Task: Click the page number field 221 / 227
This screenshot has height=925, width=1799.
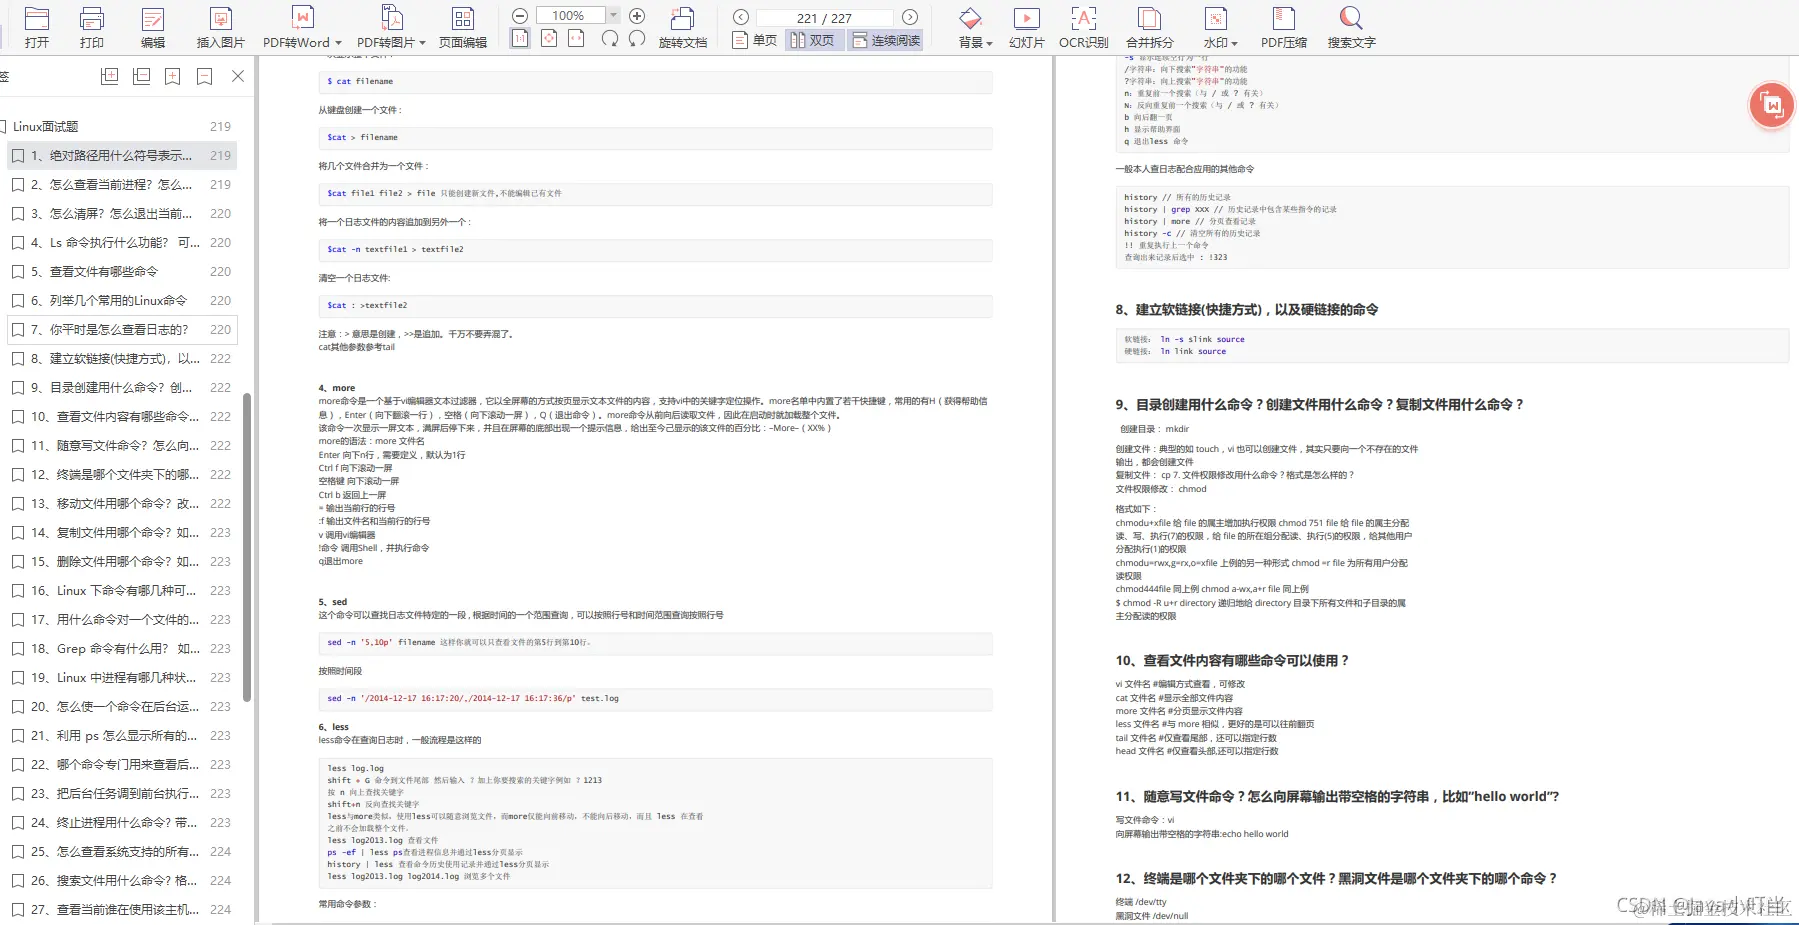Action: [x=824, y=18]
